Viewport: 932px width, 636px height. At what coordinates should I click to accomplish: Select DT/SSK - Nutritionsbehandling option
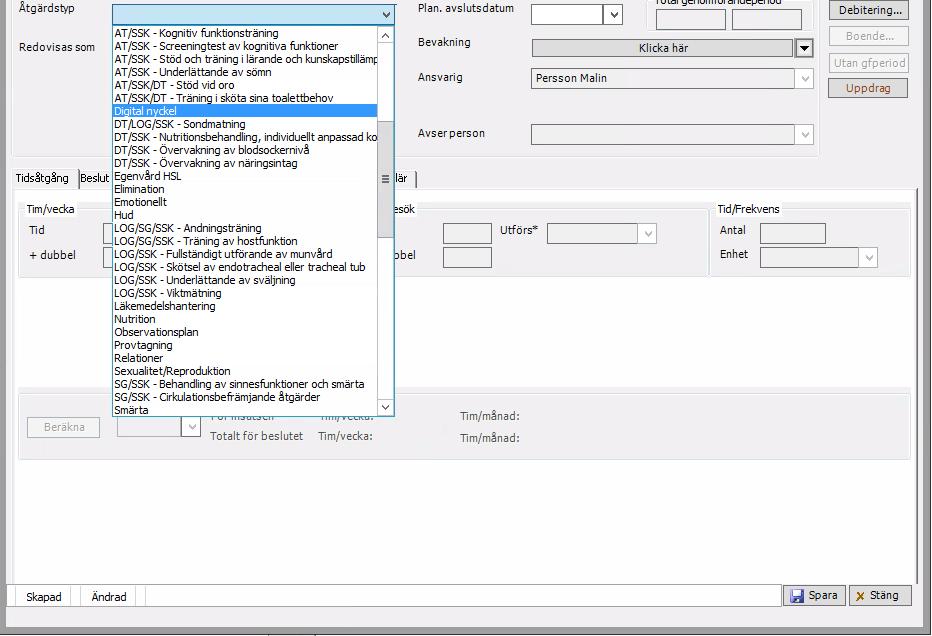[244, 137]
